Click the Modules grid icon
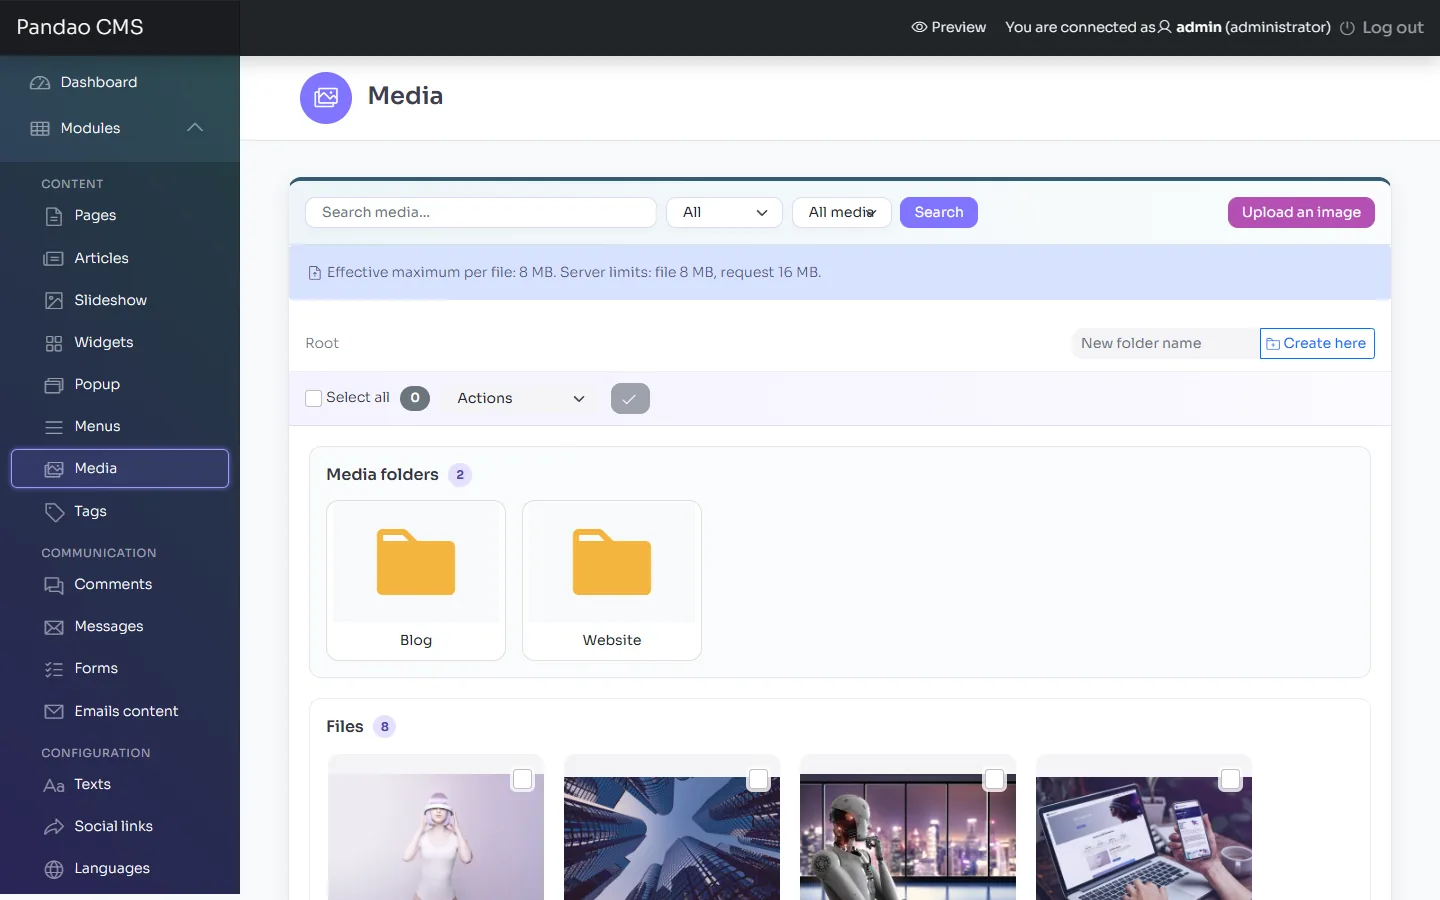 (x=40, y=129)
